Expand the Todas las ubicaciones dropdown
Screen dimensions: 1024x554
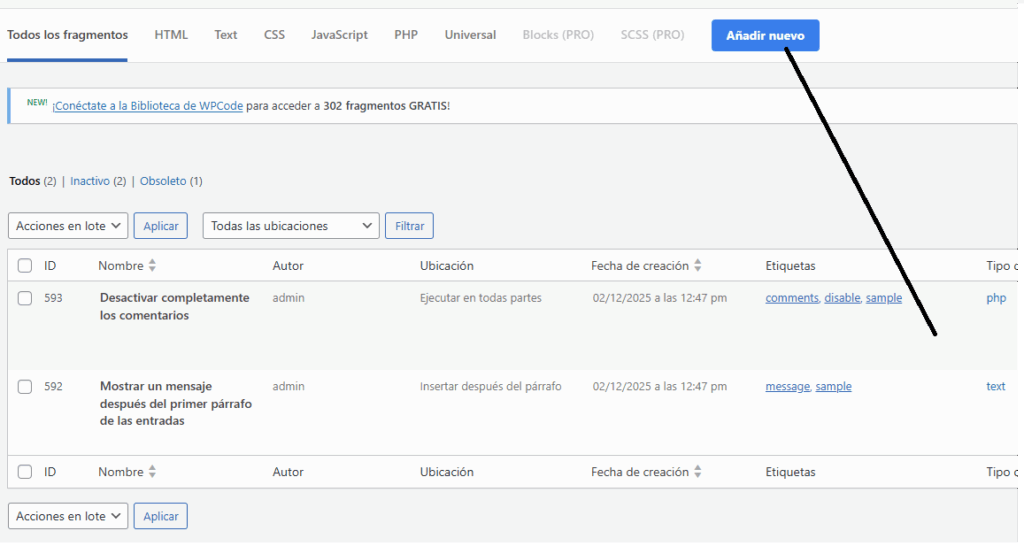coord(290,226)
